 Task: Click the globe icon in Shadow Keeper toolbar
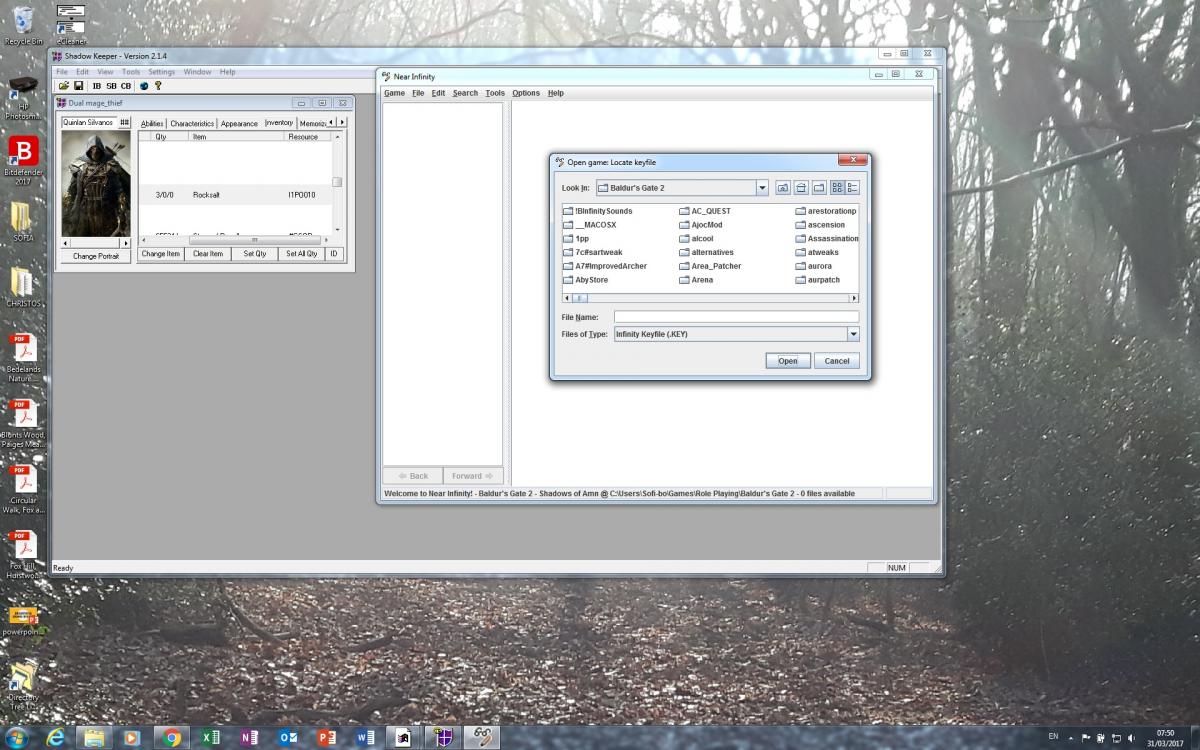click(x=144, y=86)
